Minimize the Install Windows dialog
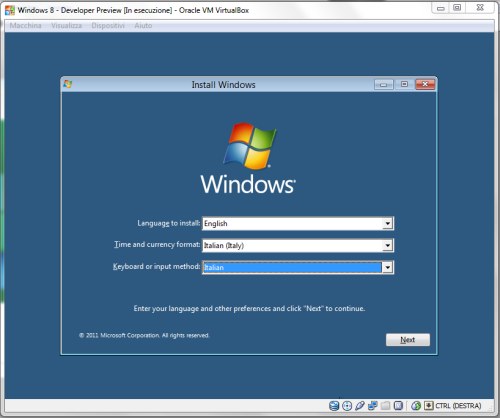500x418 pixels. pyautogui.click(x=384, y=84)
